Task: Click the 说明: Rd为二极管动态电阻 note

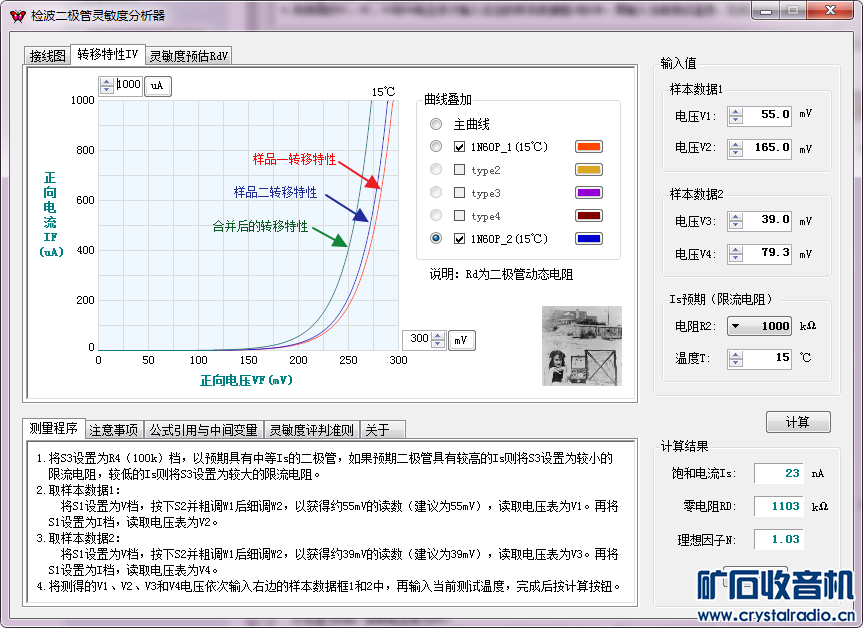Action: (x=501, y=274)
